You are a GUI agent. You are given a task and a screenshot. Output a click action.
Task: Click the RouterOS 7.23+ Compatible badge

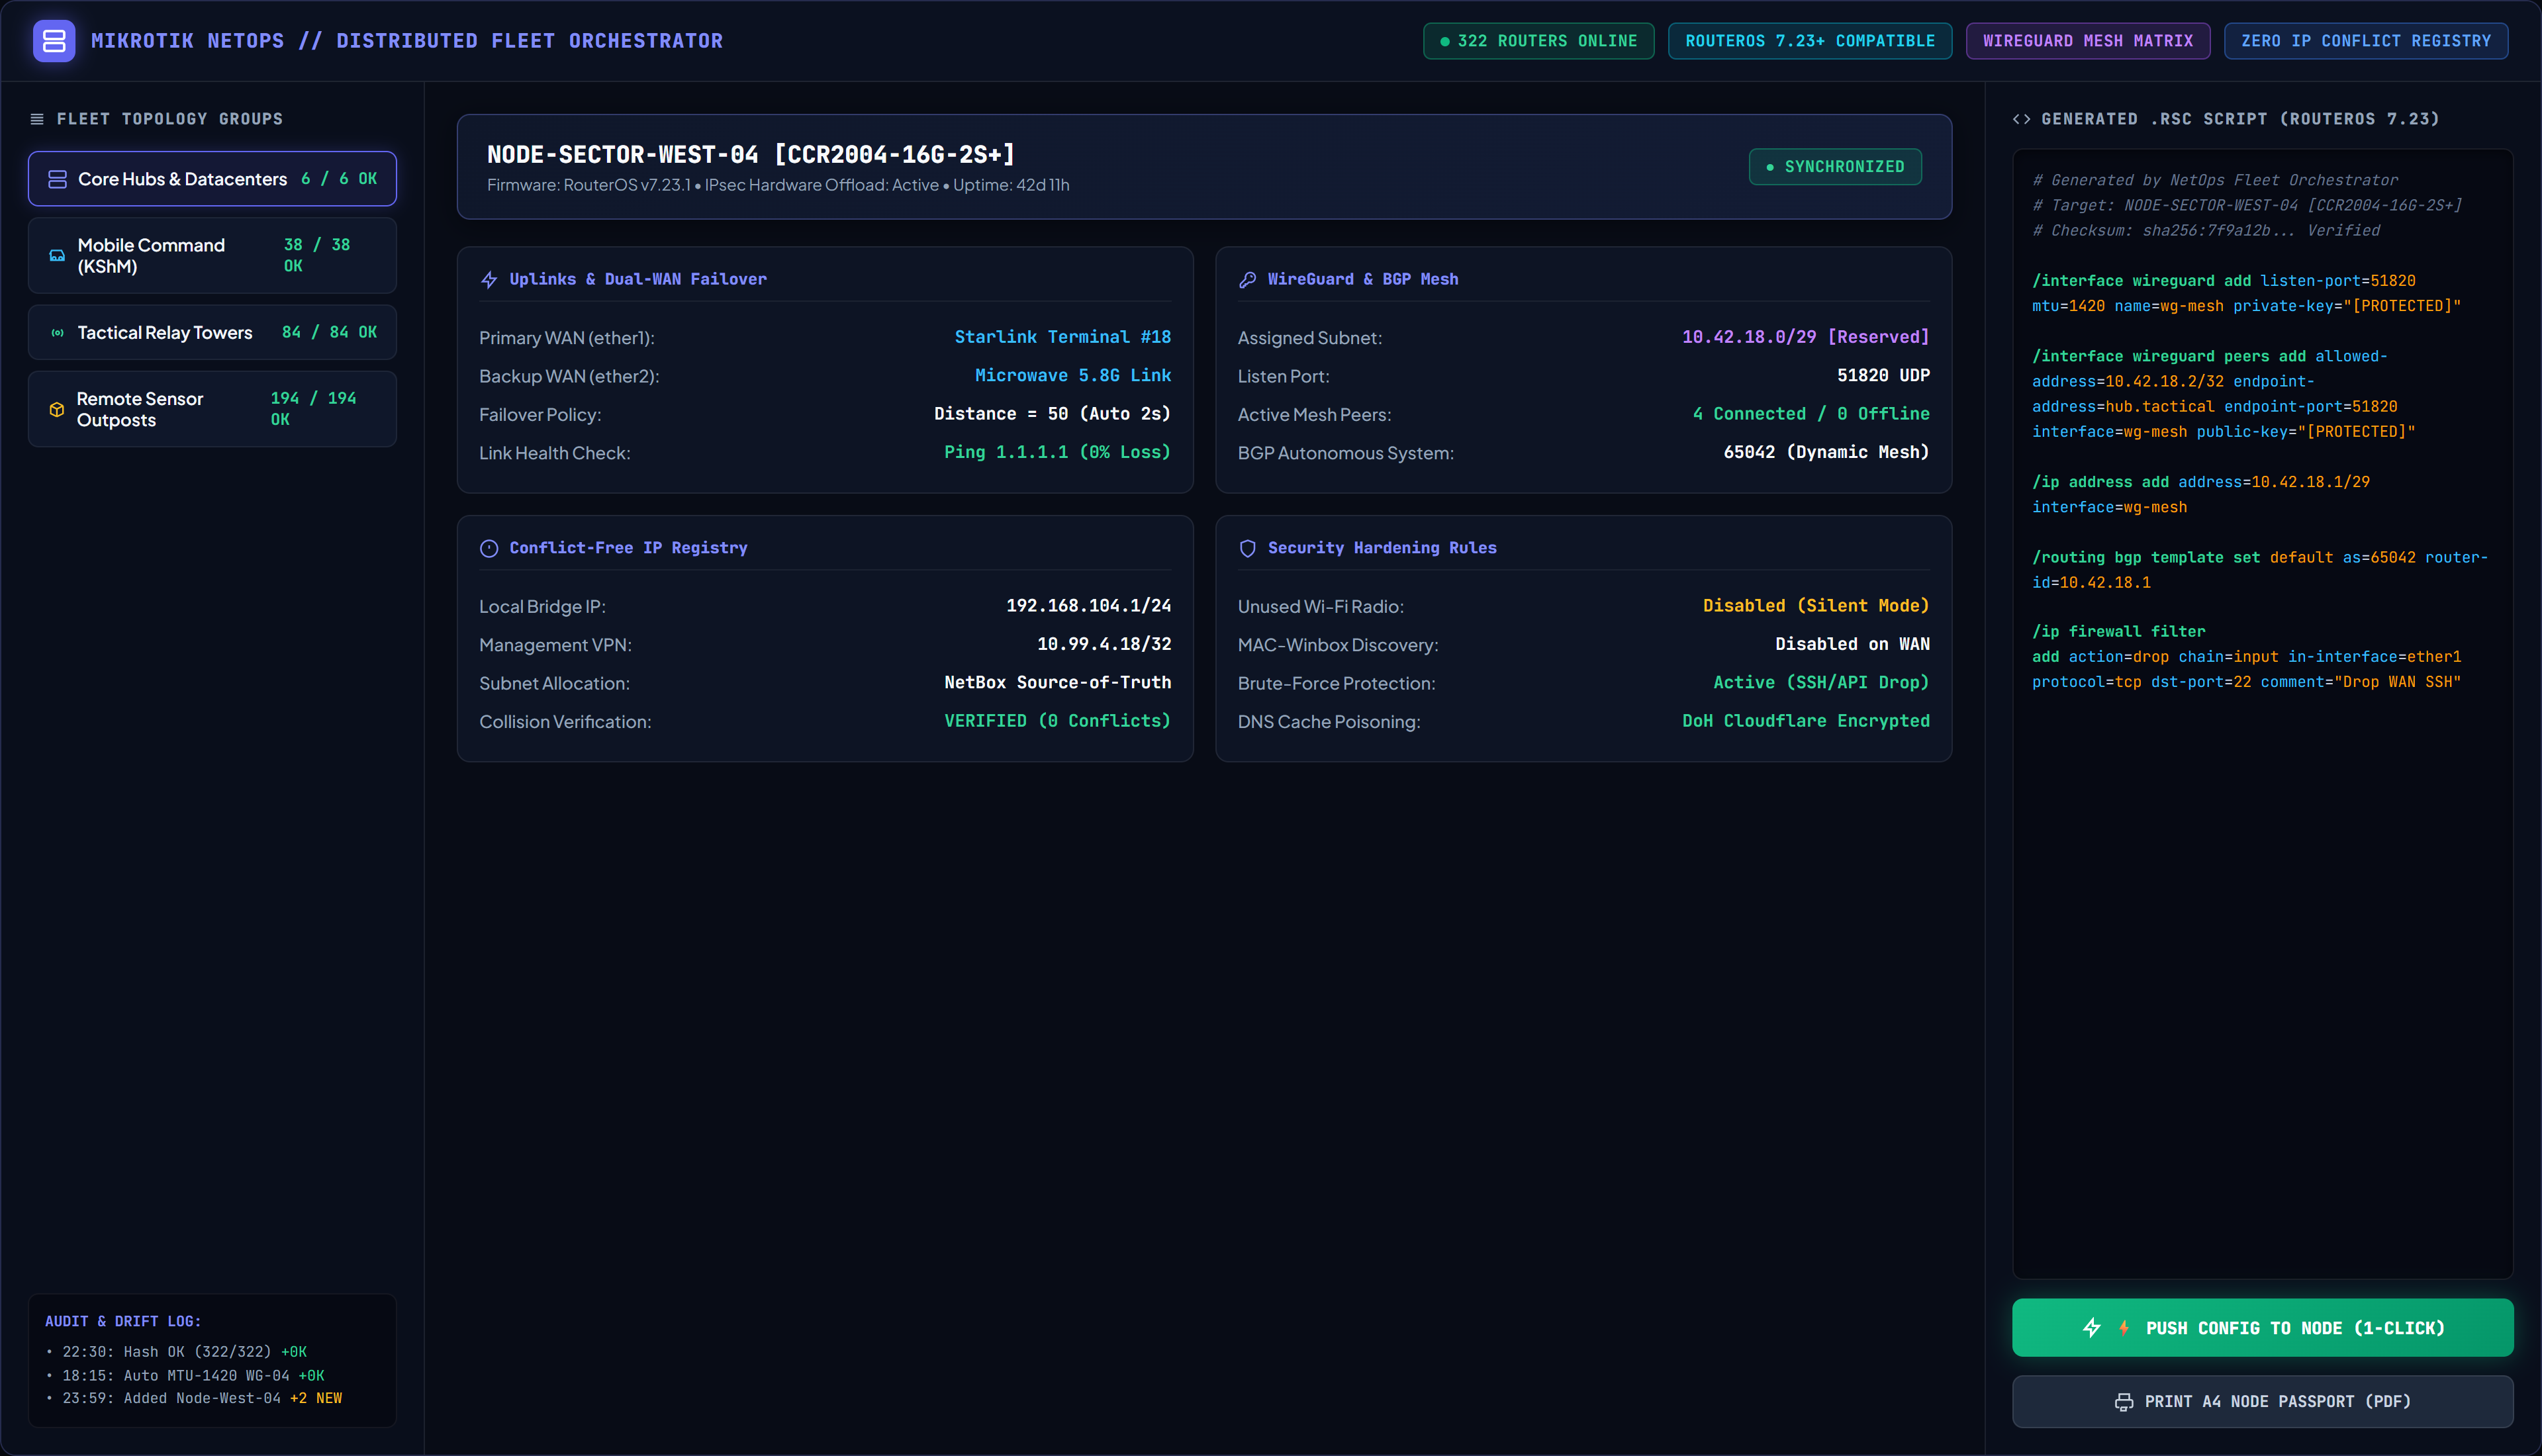pyautogui.click(x=1809, y=41)
